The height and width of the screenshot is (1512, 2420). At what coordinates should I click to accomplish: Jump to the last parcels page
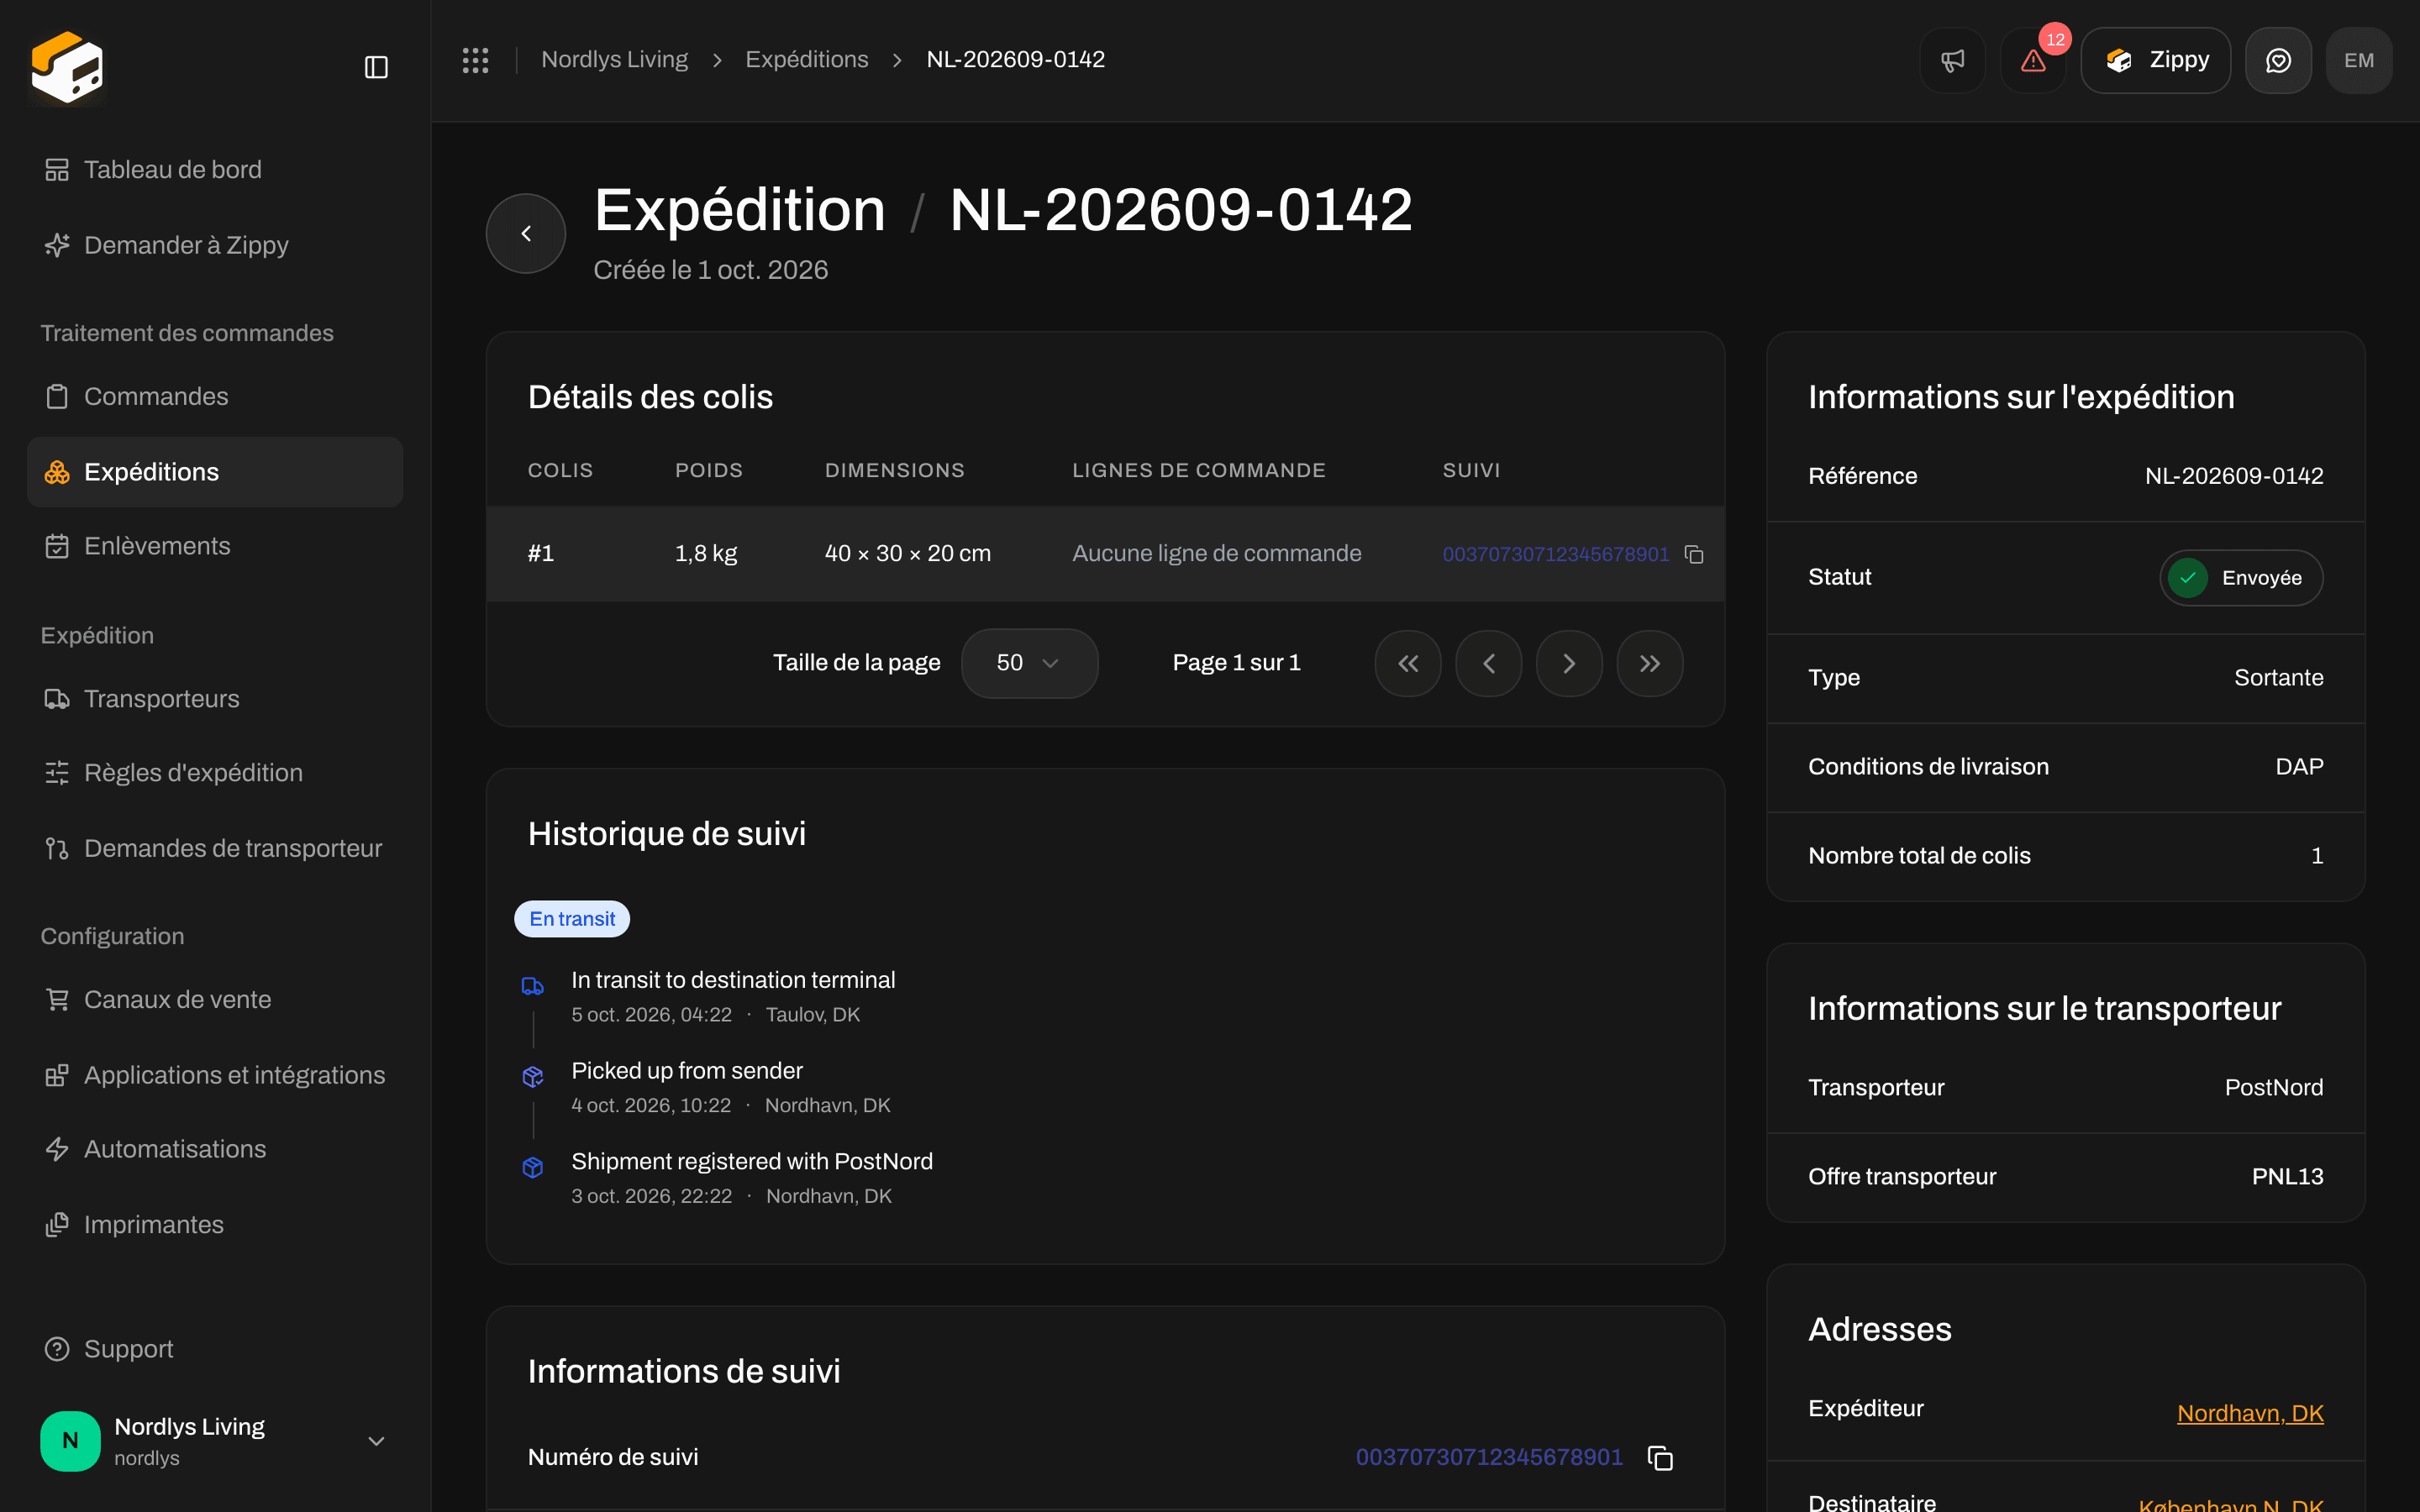tap(1650, 663)
